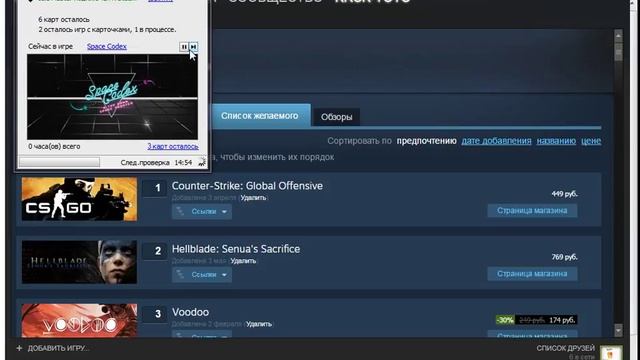Open 'Страница магазина' for Counter-Strike
The width and height of the screenshot is (640, 360).
point(532,211)
